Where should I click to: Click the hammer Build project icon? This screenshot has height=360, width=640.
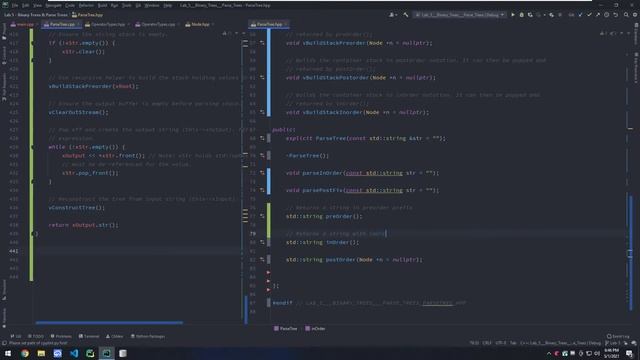pyautogui.click(x=406, y=15)
